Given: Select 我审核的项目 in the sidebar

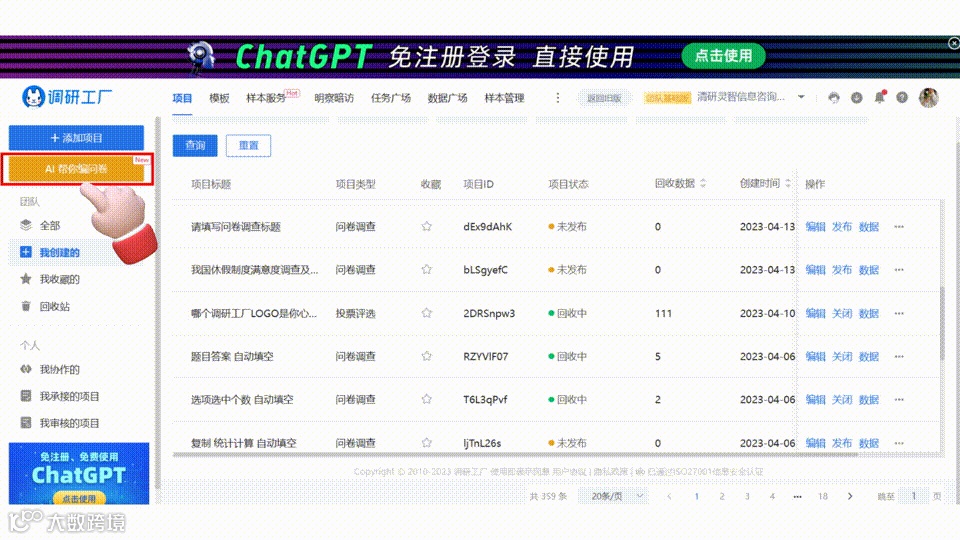Looking at the screenshot, I should click(x=69, y=423).
